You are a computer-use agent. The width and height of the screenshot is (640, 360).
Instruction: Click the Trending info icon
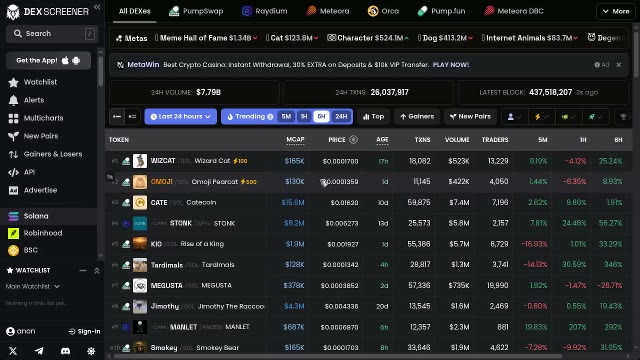tap(270, 117)
